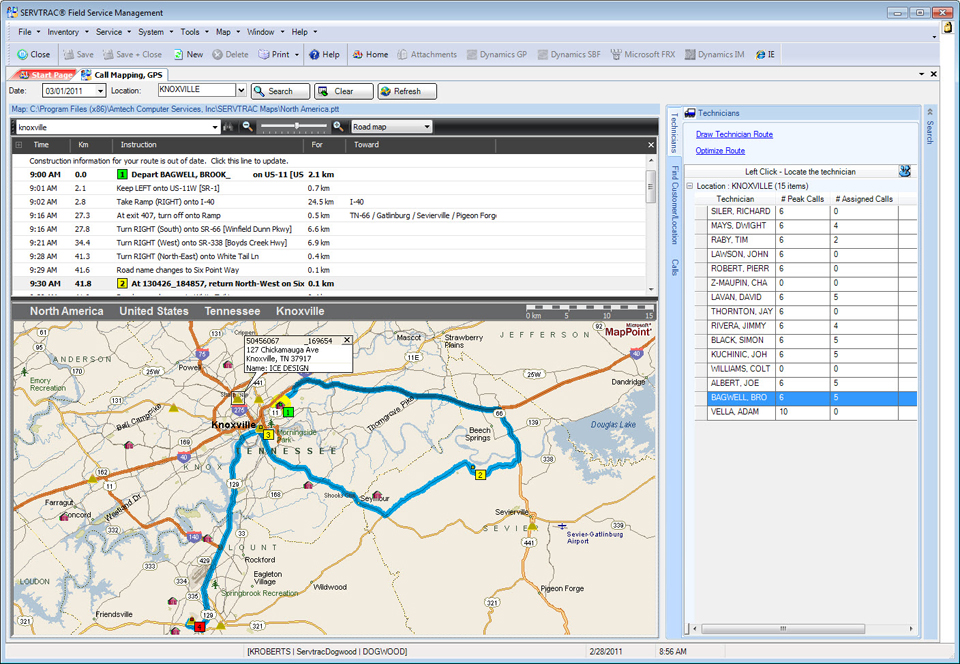Collapse Location : KNOXVILLE group
Screen dimensions: 960x664
coord(690,186)
